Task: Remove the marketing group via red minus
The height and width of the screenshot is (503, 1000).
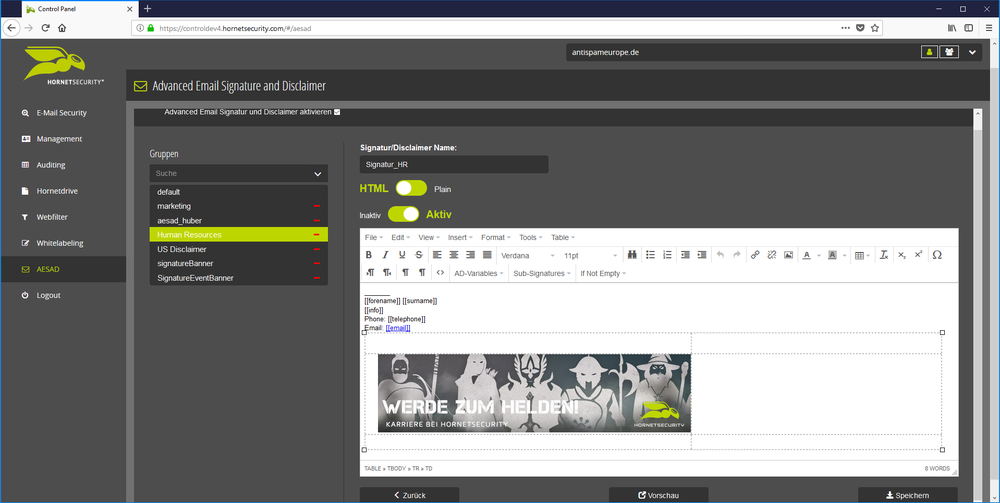Action: tap(317, 207)
